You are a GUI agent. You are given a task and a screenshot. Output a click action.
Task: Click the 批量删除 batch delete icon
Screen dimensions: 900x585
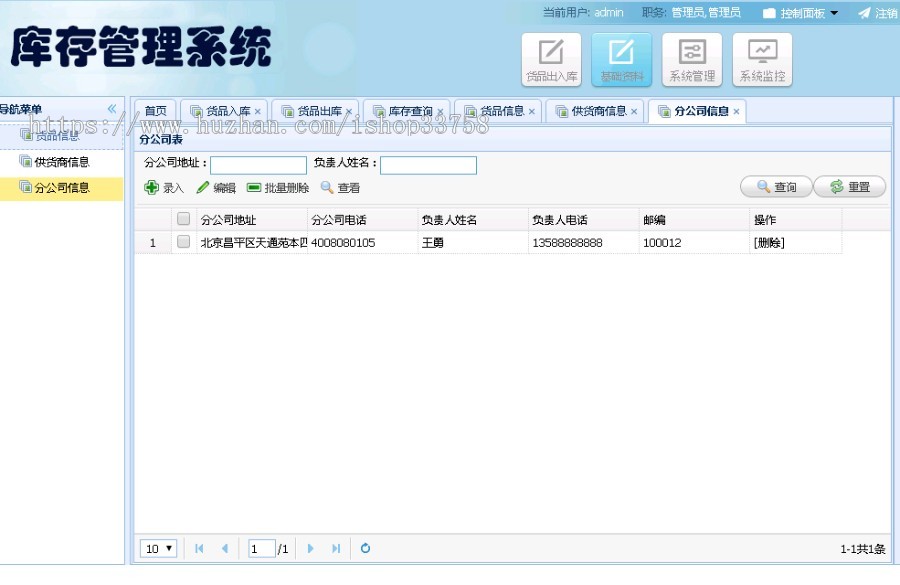pos(276,187)
